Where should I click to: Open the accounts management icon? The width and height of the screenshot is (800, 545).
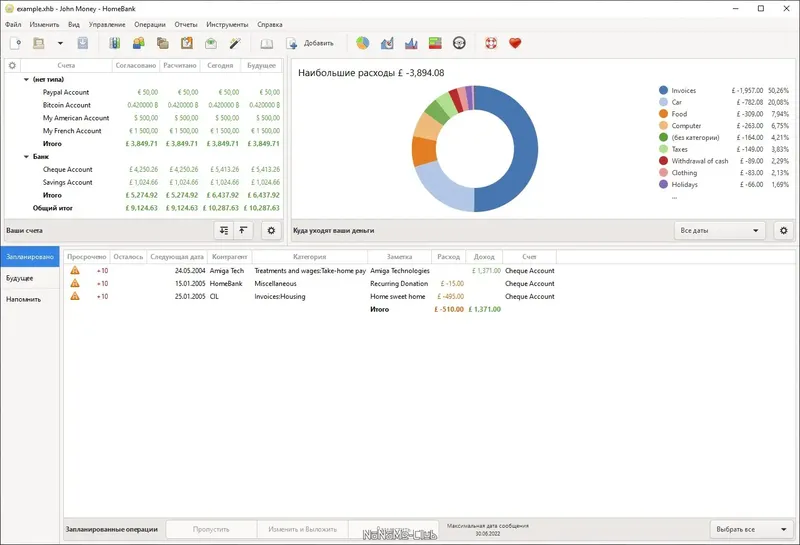tap(114, 43)
